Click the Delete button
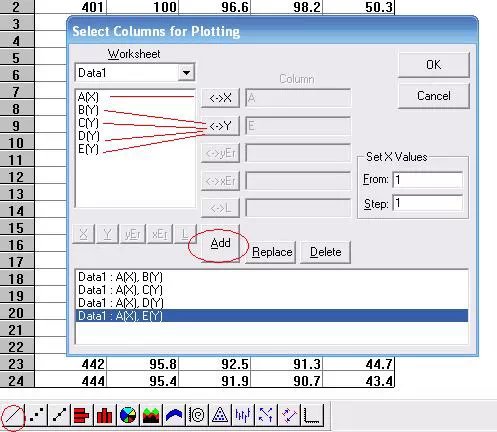Image resolution: width=497 pixels, height=432 pixels. [325, 252]
